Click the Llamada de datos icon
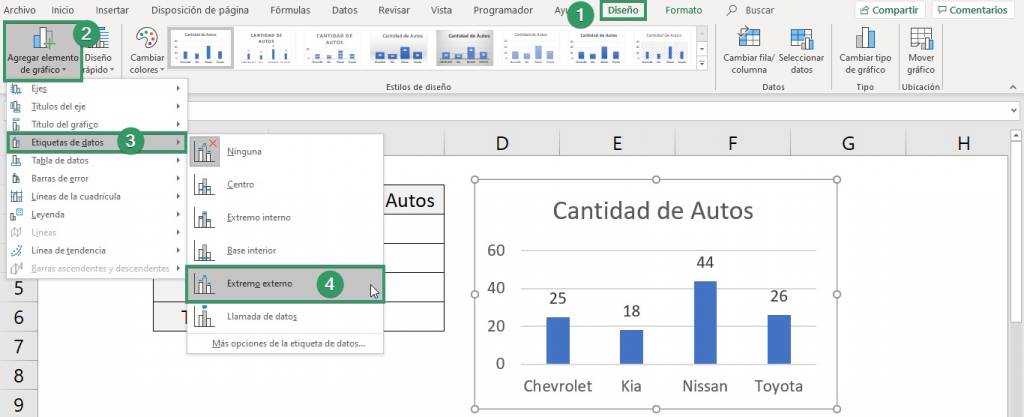This screenshot has height=417, width=1024. 204,317
